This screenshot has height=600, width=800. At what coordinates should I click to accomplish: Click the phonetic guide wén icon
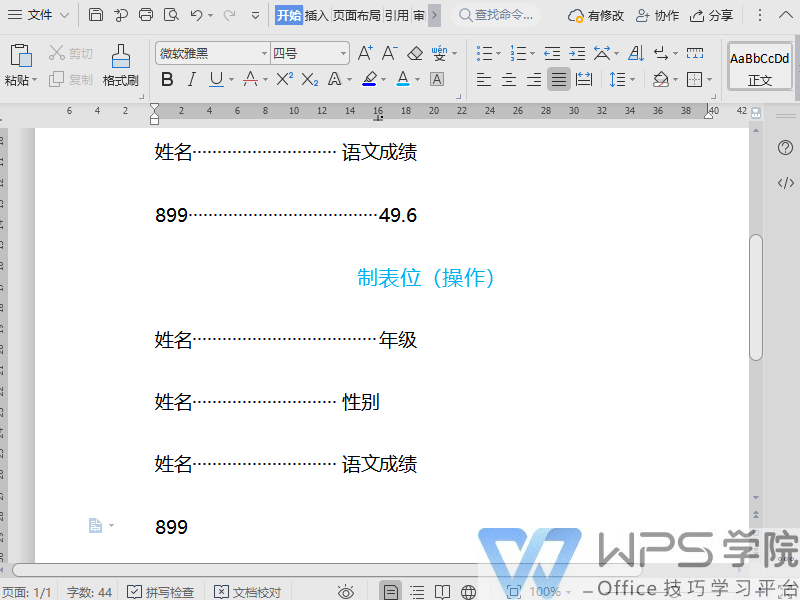coord(439,53)
